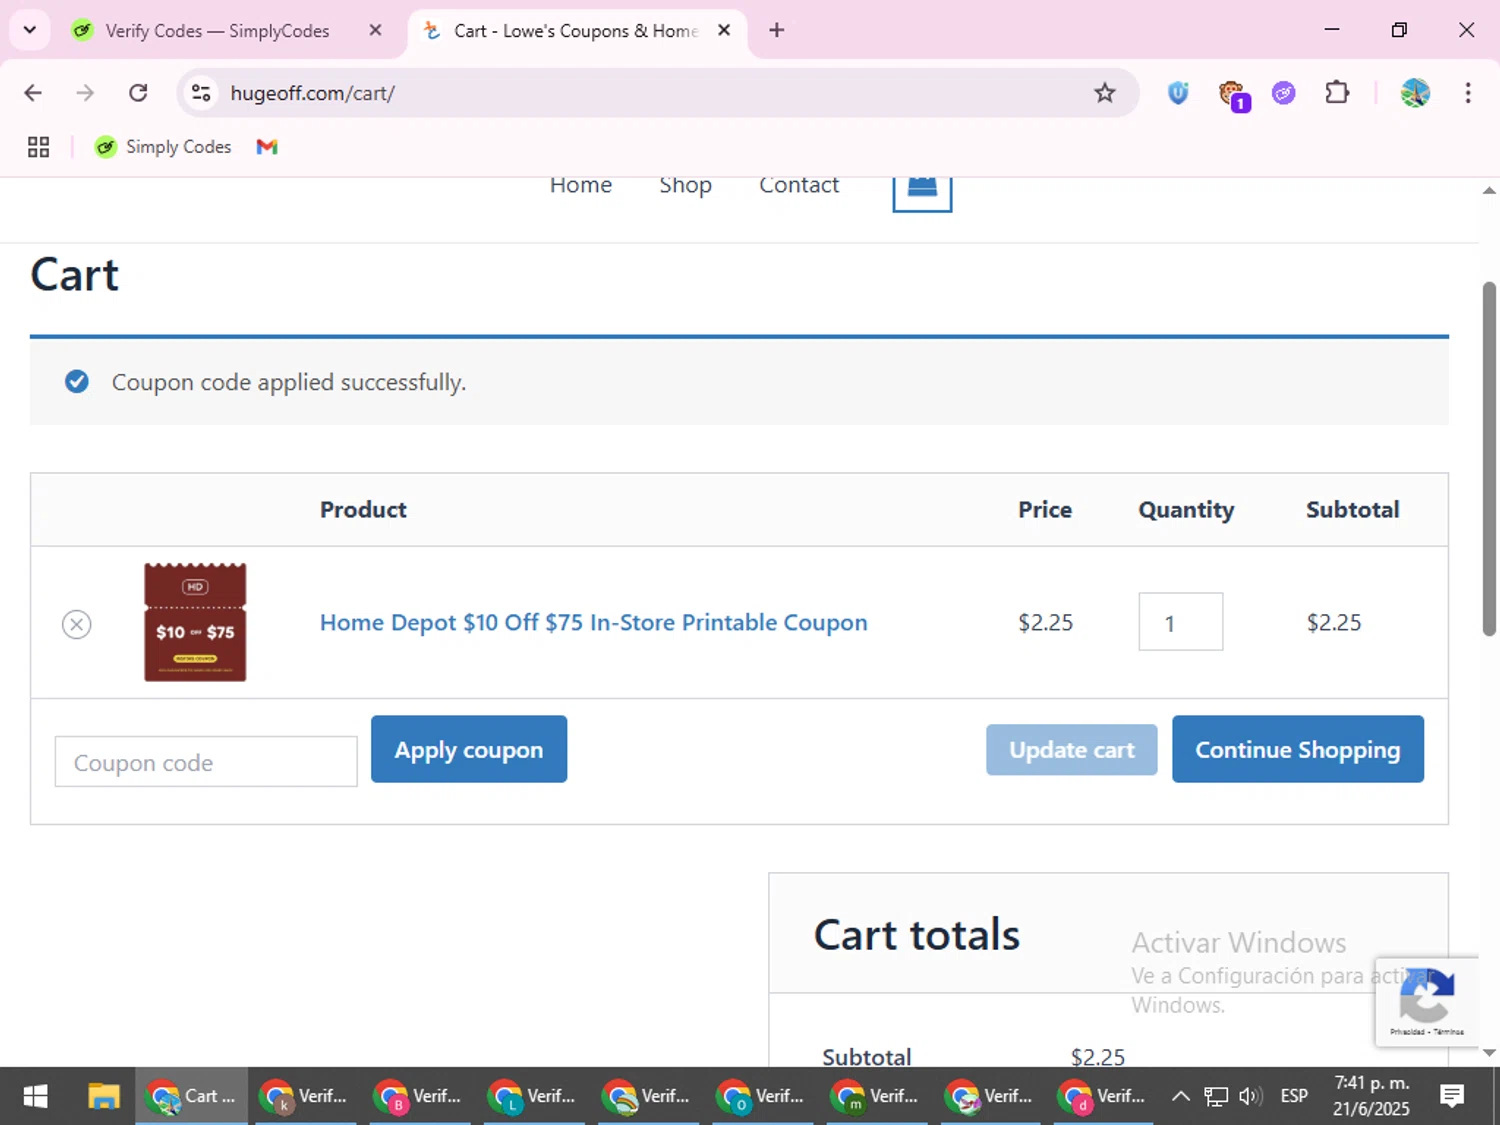1500x1125 pixels.
Task: Remove Home Depot coupon from cart
Action: pos(77,624)
